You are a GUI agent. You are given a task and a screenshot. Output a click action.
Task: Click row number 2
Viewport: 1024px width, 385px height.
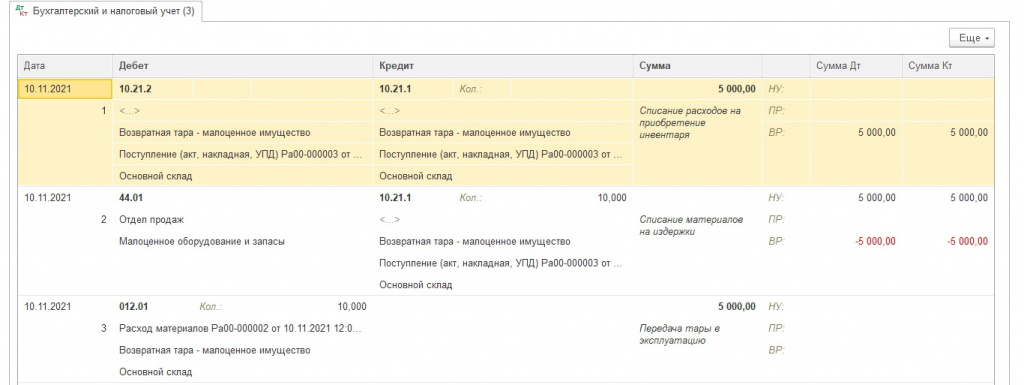(103, 220)
